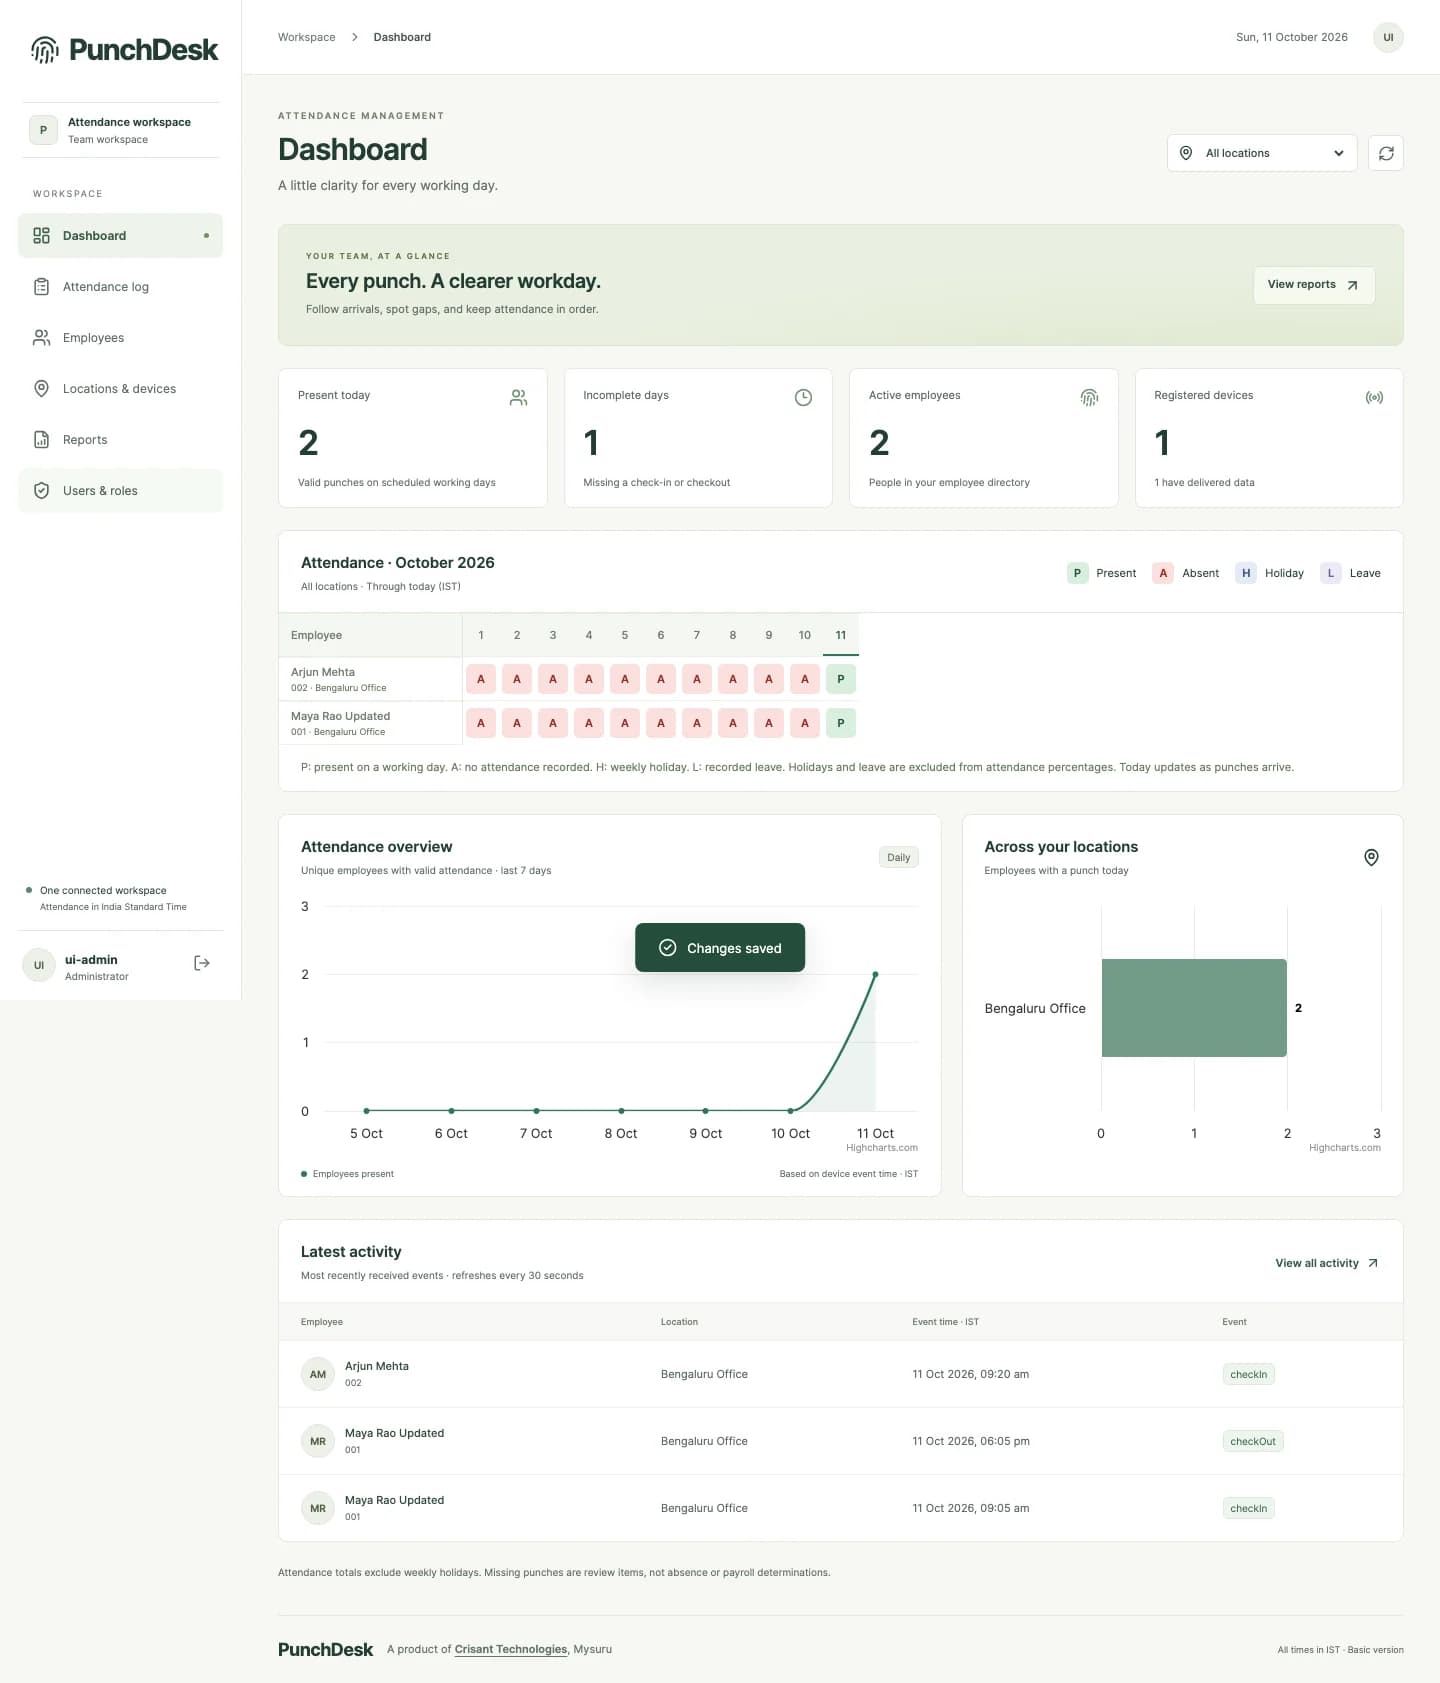Viewport: 1440px width, 1683px height.
Task: Navigate to Employees section
Action: pyautogui.click(x=120, y=338)
